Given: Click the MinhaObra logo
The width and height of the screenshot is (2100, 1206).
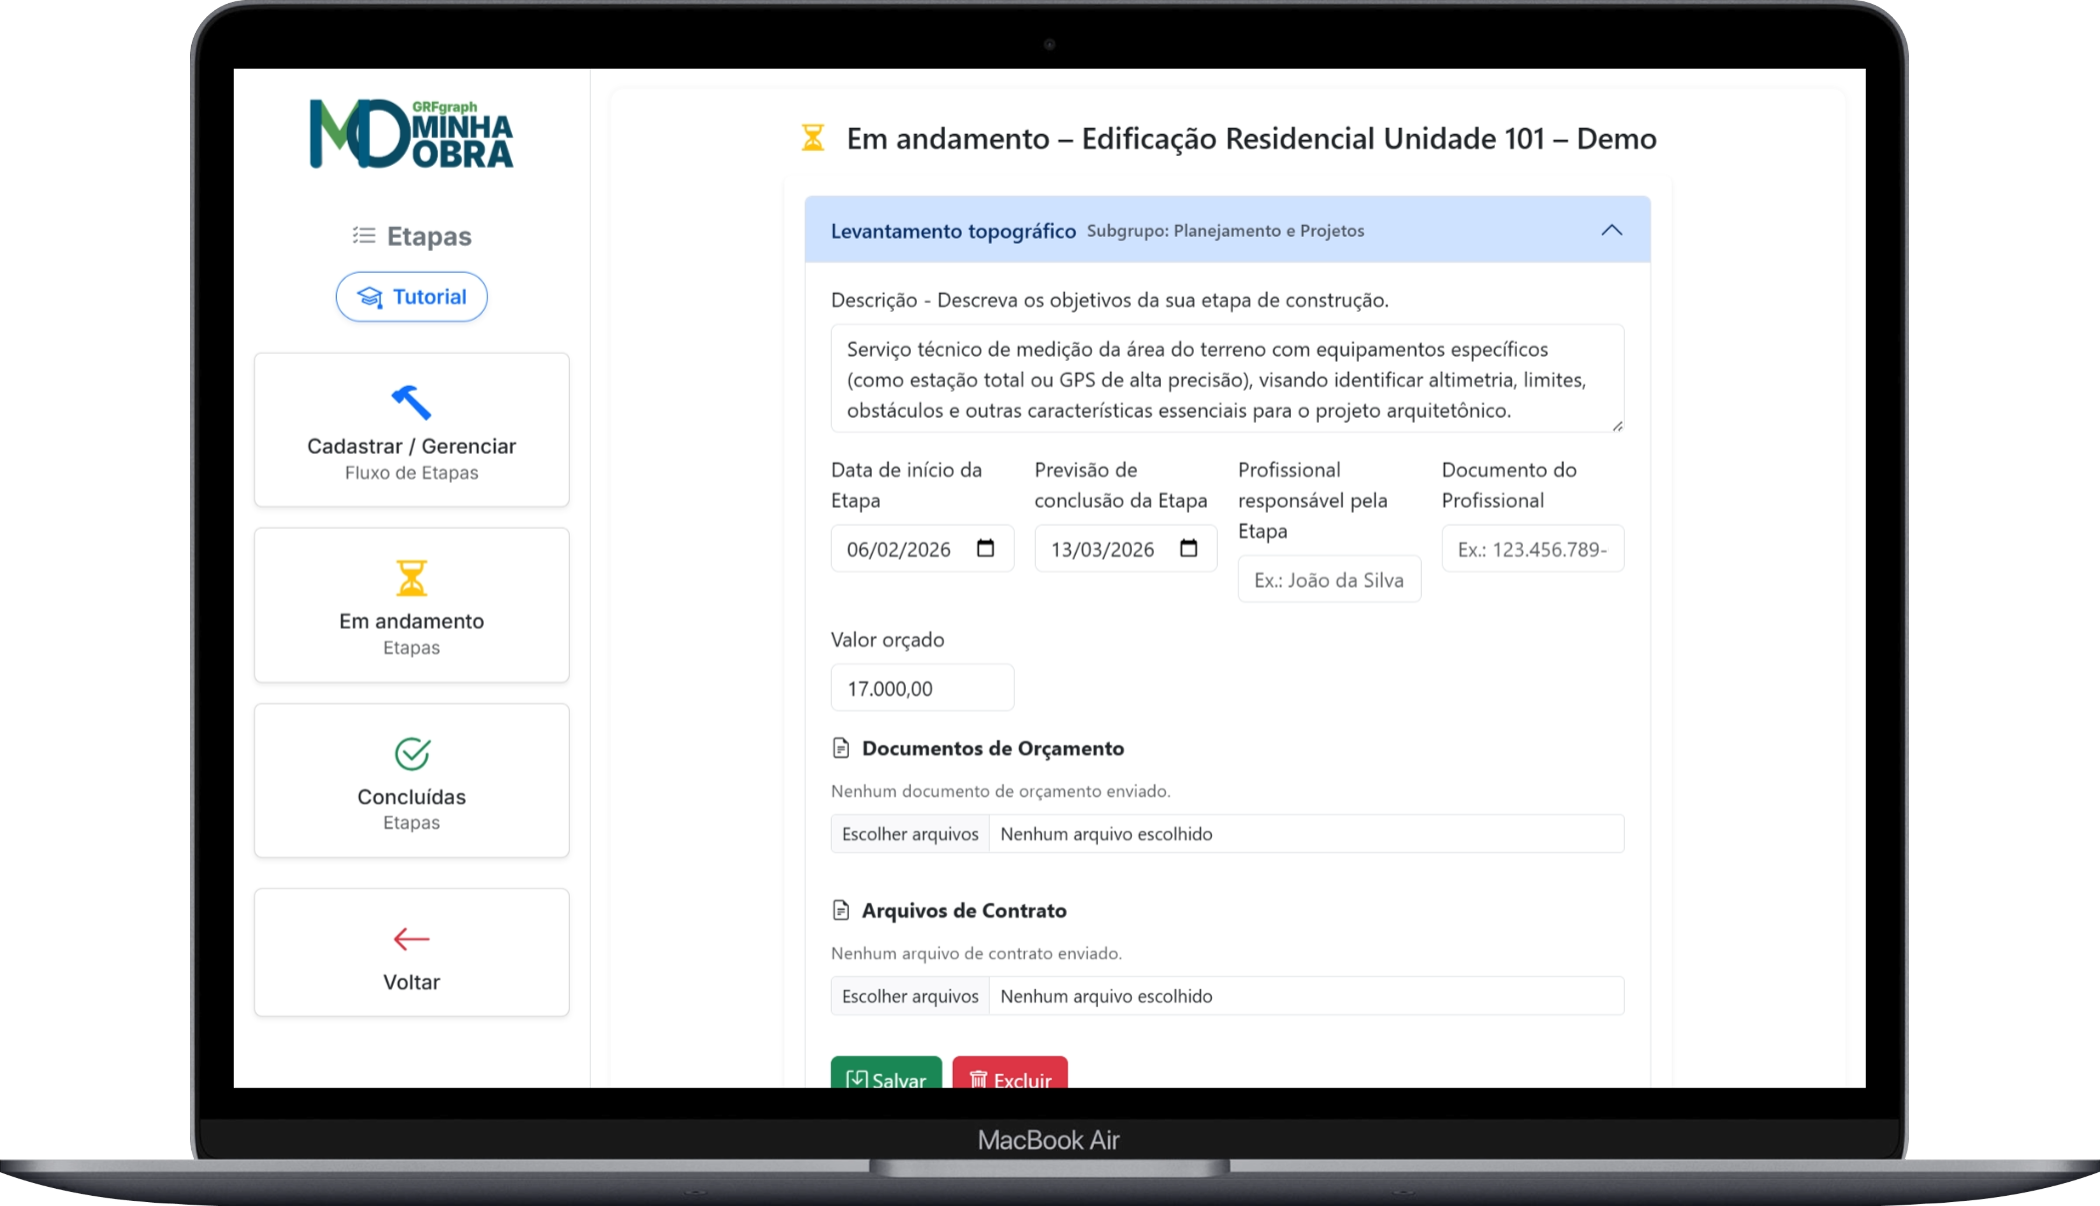Looking at the screenshot, I should click(411, 134).
